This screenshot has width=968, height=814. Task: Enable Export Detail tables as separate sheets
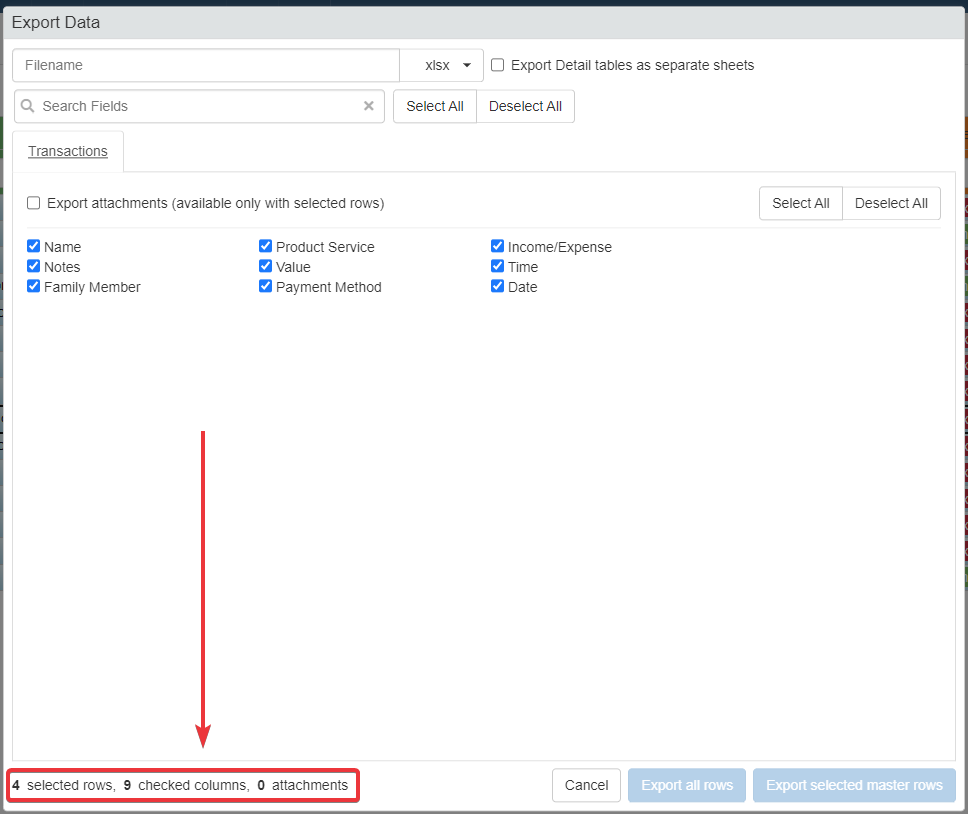[498, 65]
